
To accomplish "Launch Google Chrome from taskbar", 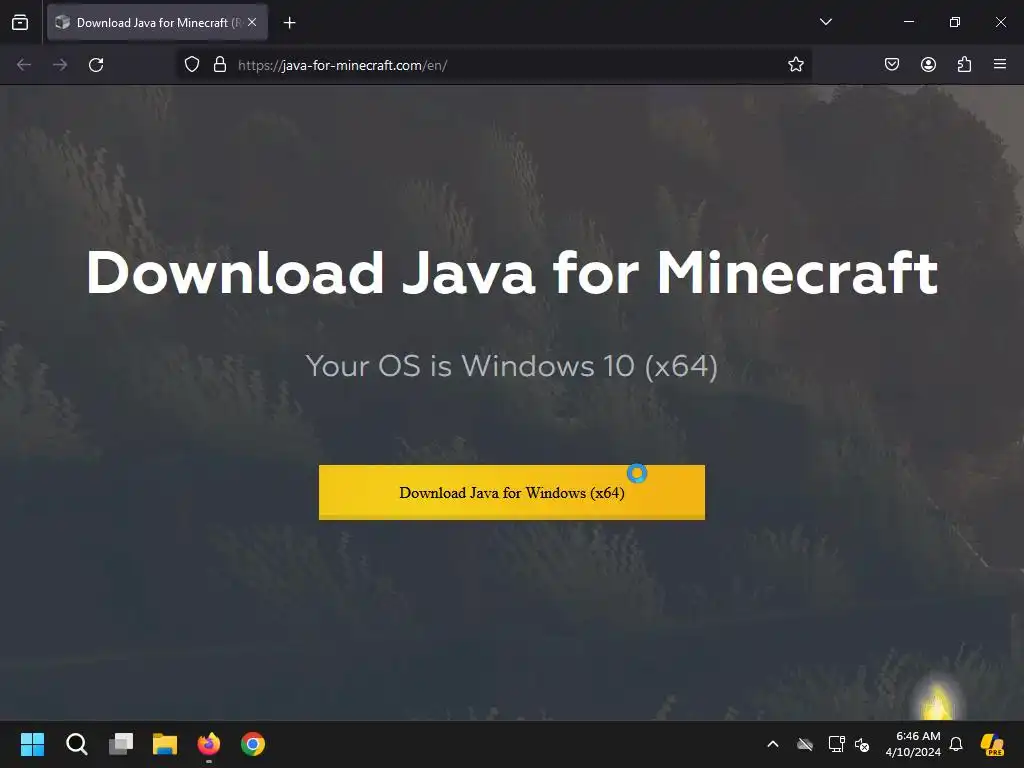I will pos(253,744).
